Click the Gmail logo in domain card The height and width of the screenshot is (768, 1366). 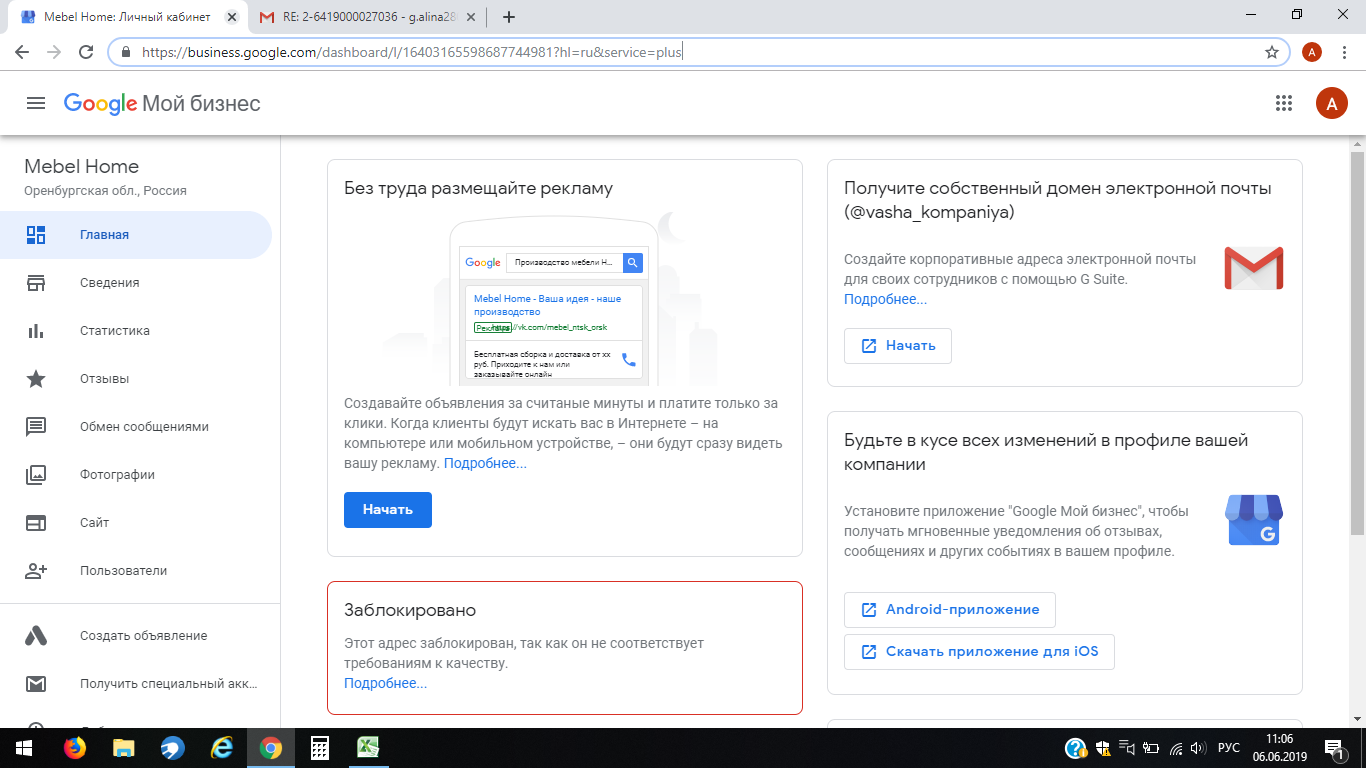(1253, 269)
